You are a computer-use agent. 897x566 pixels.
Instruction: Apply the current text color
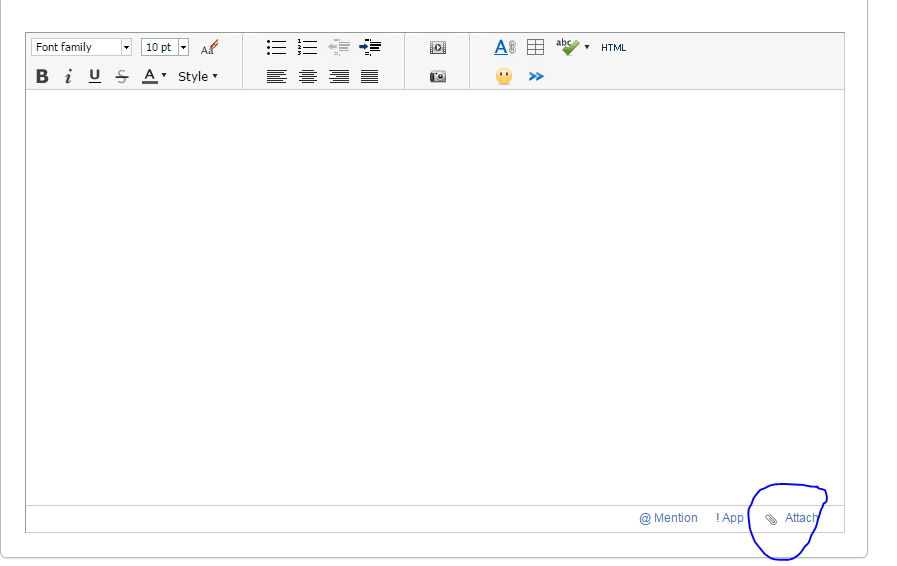click(149, 76)
